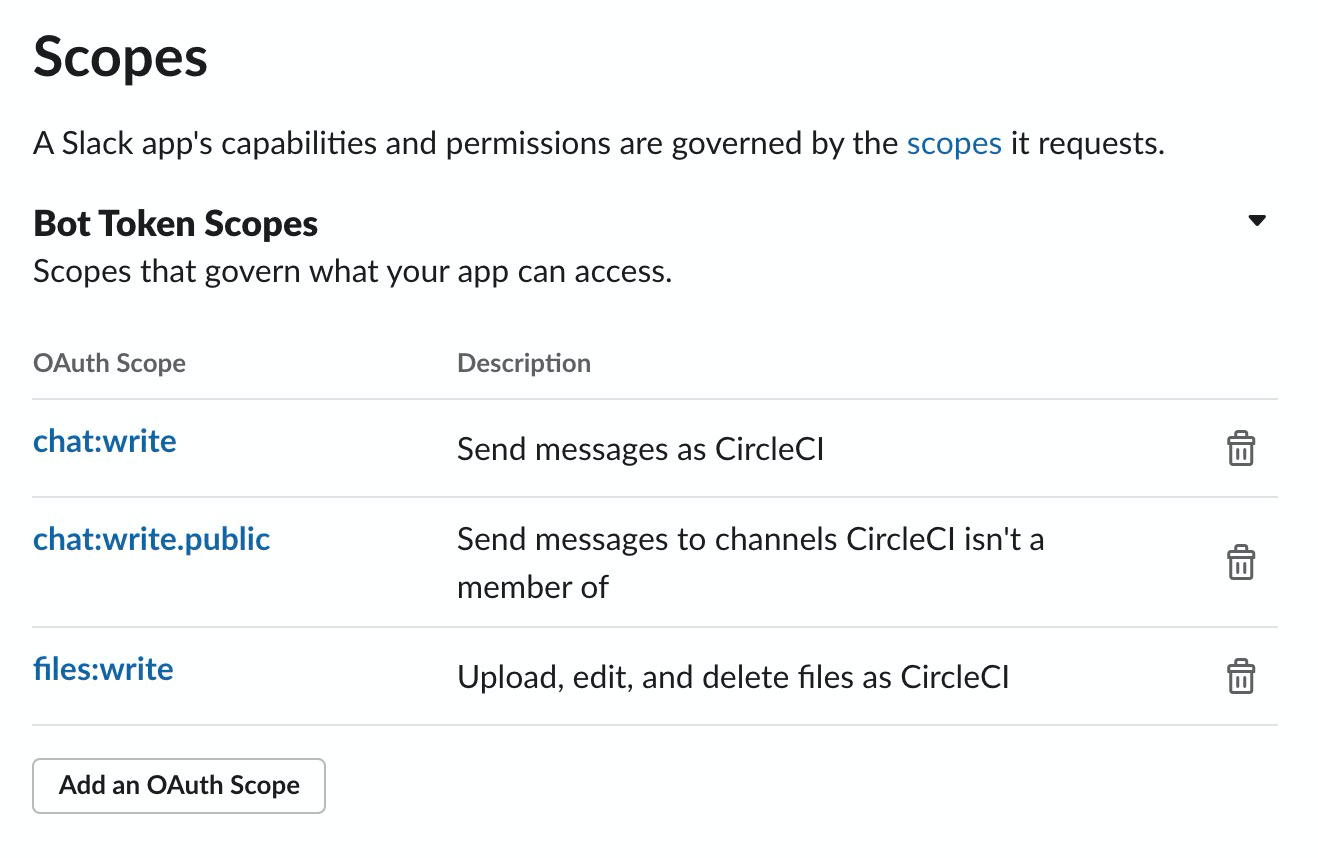Click 'Scopes that govern what your app can access' text
1318x858 pixels.
tap(353, 271)
